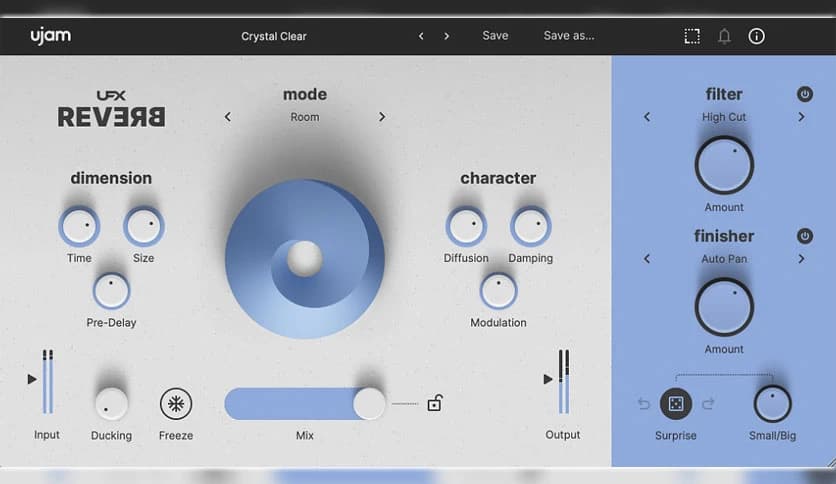Click the Surprise dice button
836x484 pixels.
tap(676, 404)
